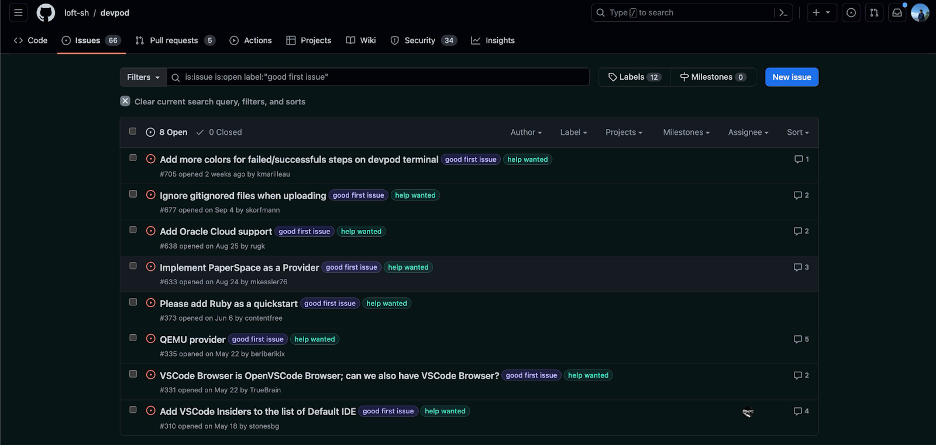The width and height of the screenshot is (936, 446).
Task: Click assignee avatar on VSCode Insiders issue
Action: pos(747,411)
